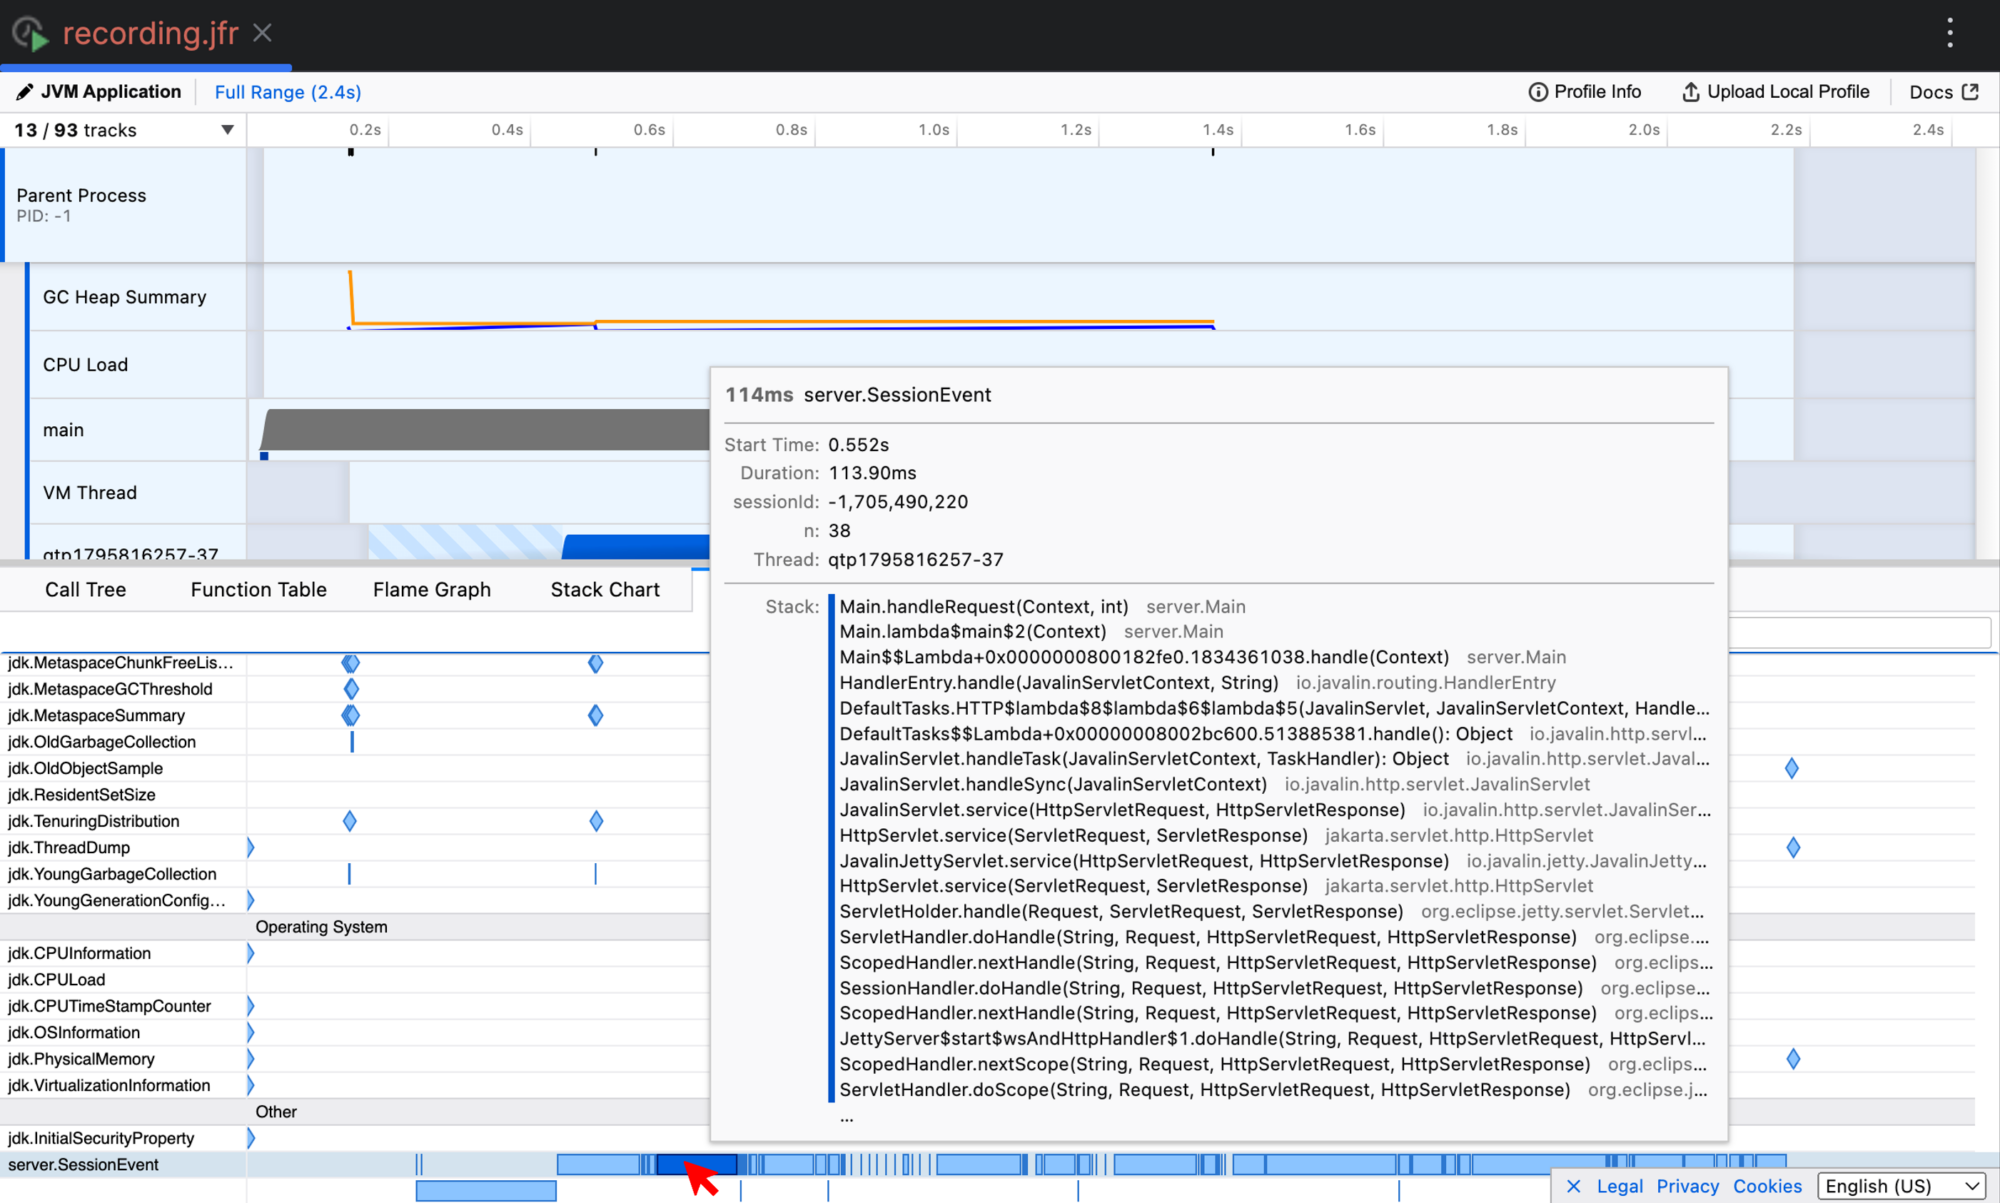Screen dimensions: 2000x1203
Task: Click the Profile Info circled-i icon
Action: click(x=1537, y=91)
